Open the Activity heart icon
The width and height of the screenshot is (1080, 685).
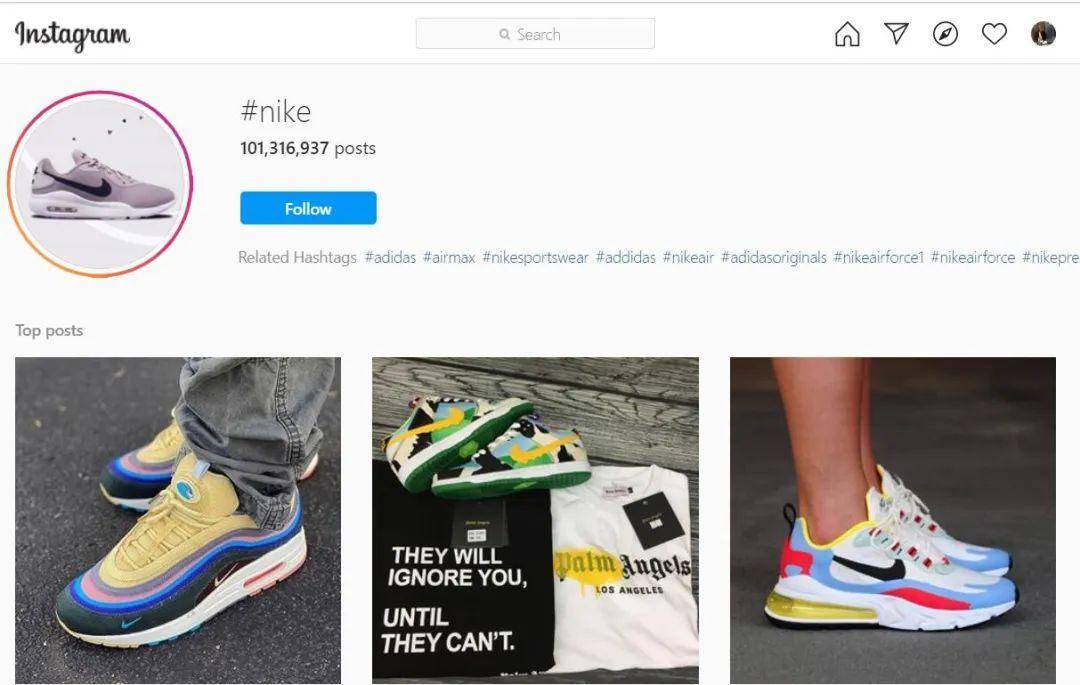click(994, 33)
